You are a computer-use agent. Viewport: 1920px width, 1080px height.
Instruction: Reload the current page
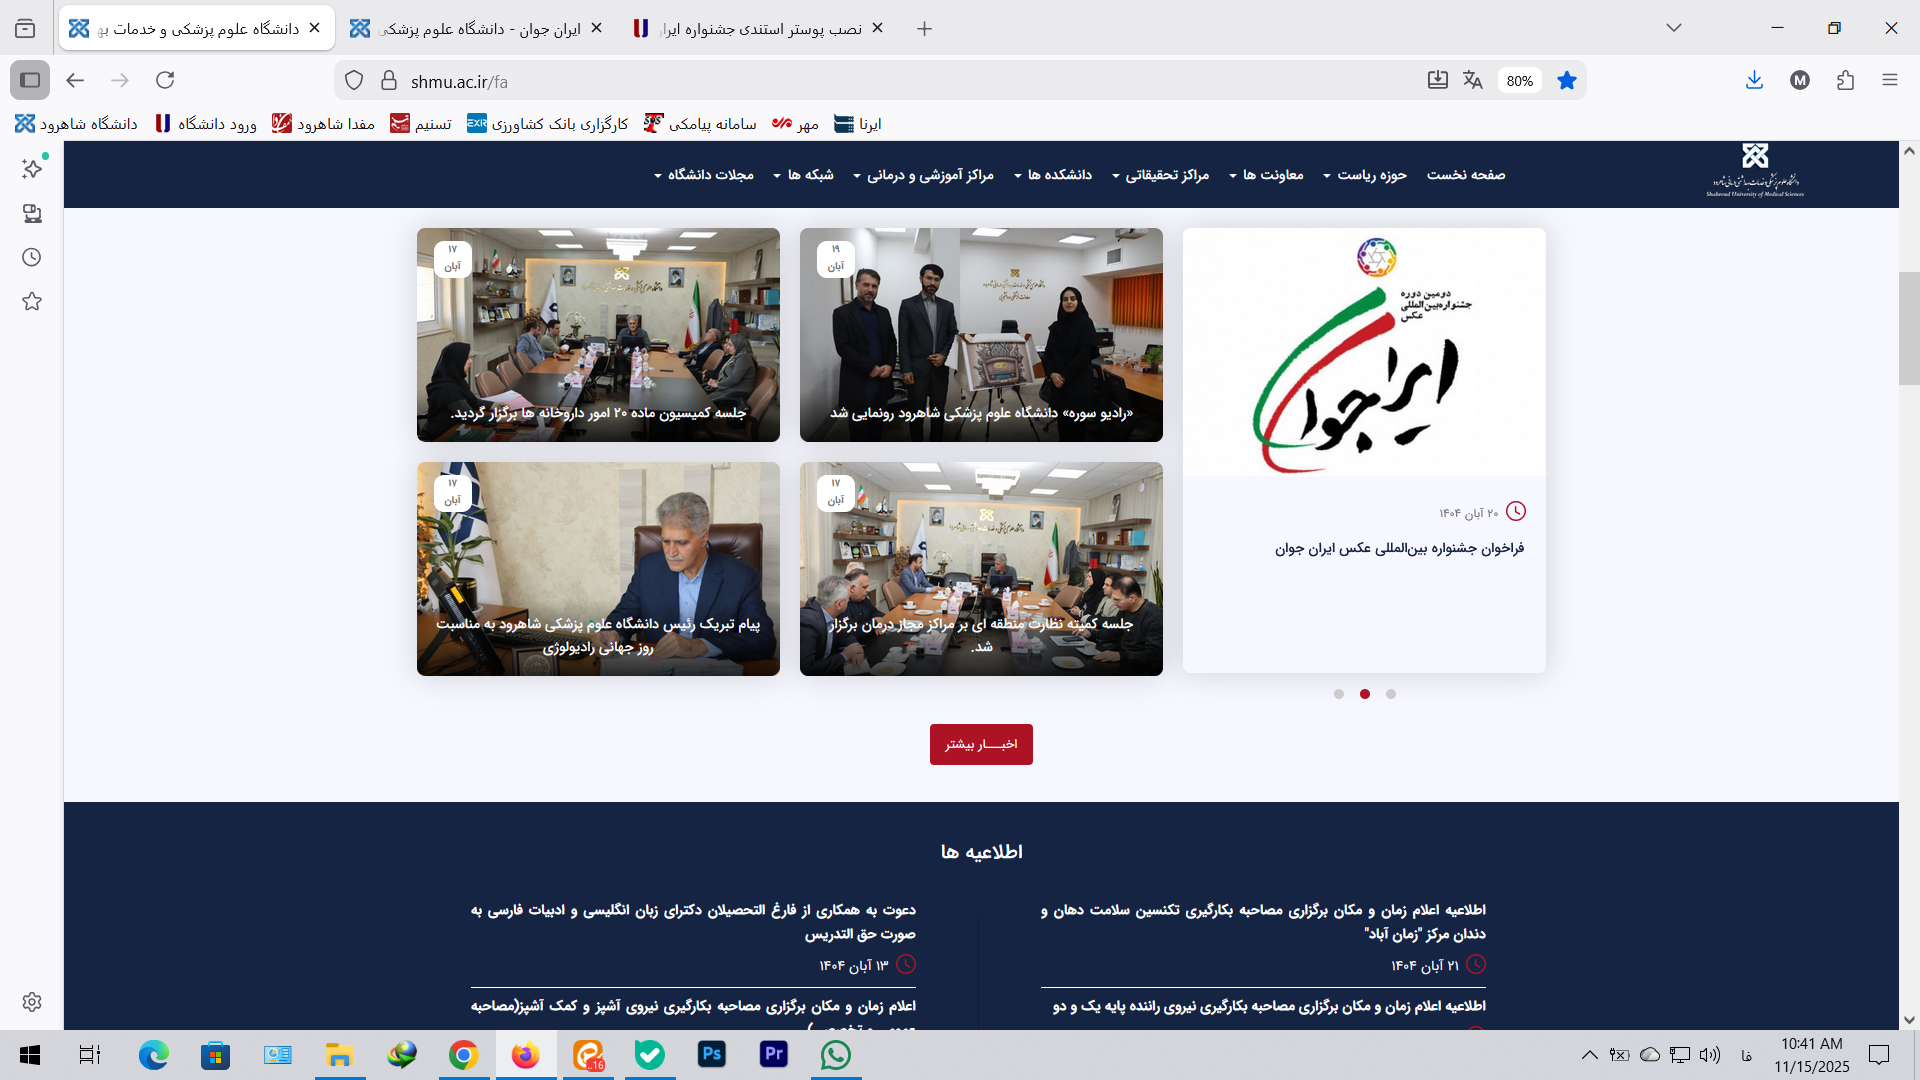pos(165,80)
